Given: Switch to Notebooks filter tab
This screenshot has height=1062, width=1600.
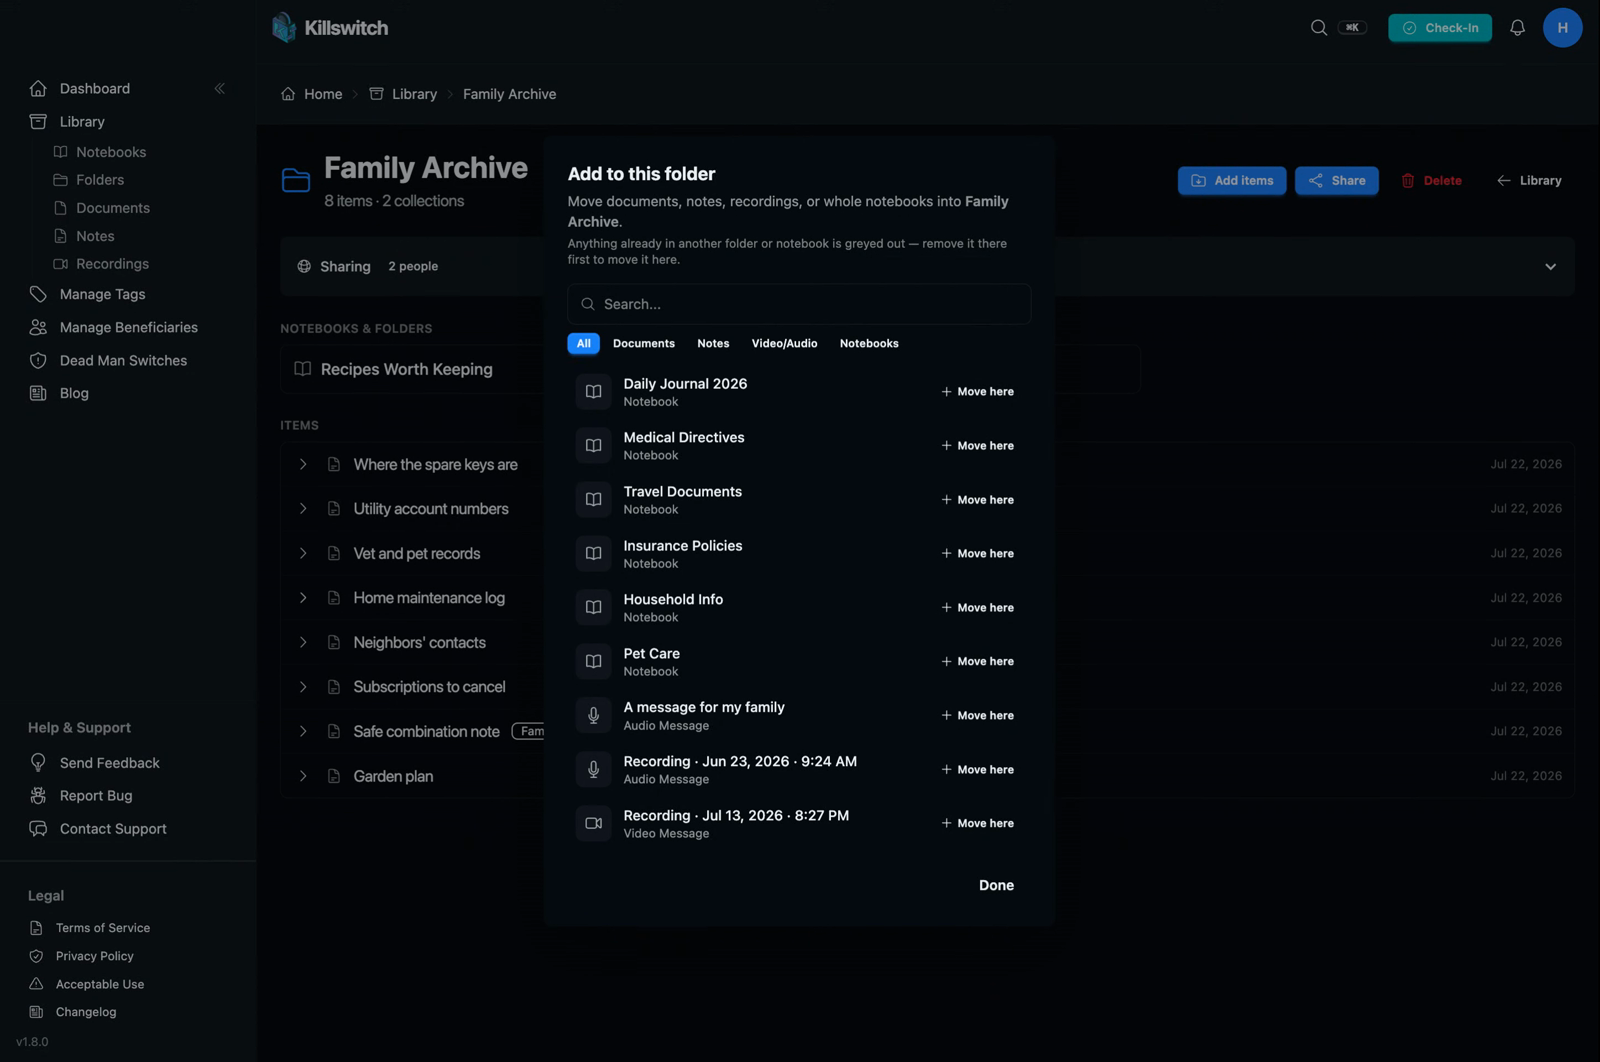Looking at the screenshot, I should (869, 343).
